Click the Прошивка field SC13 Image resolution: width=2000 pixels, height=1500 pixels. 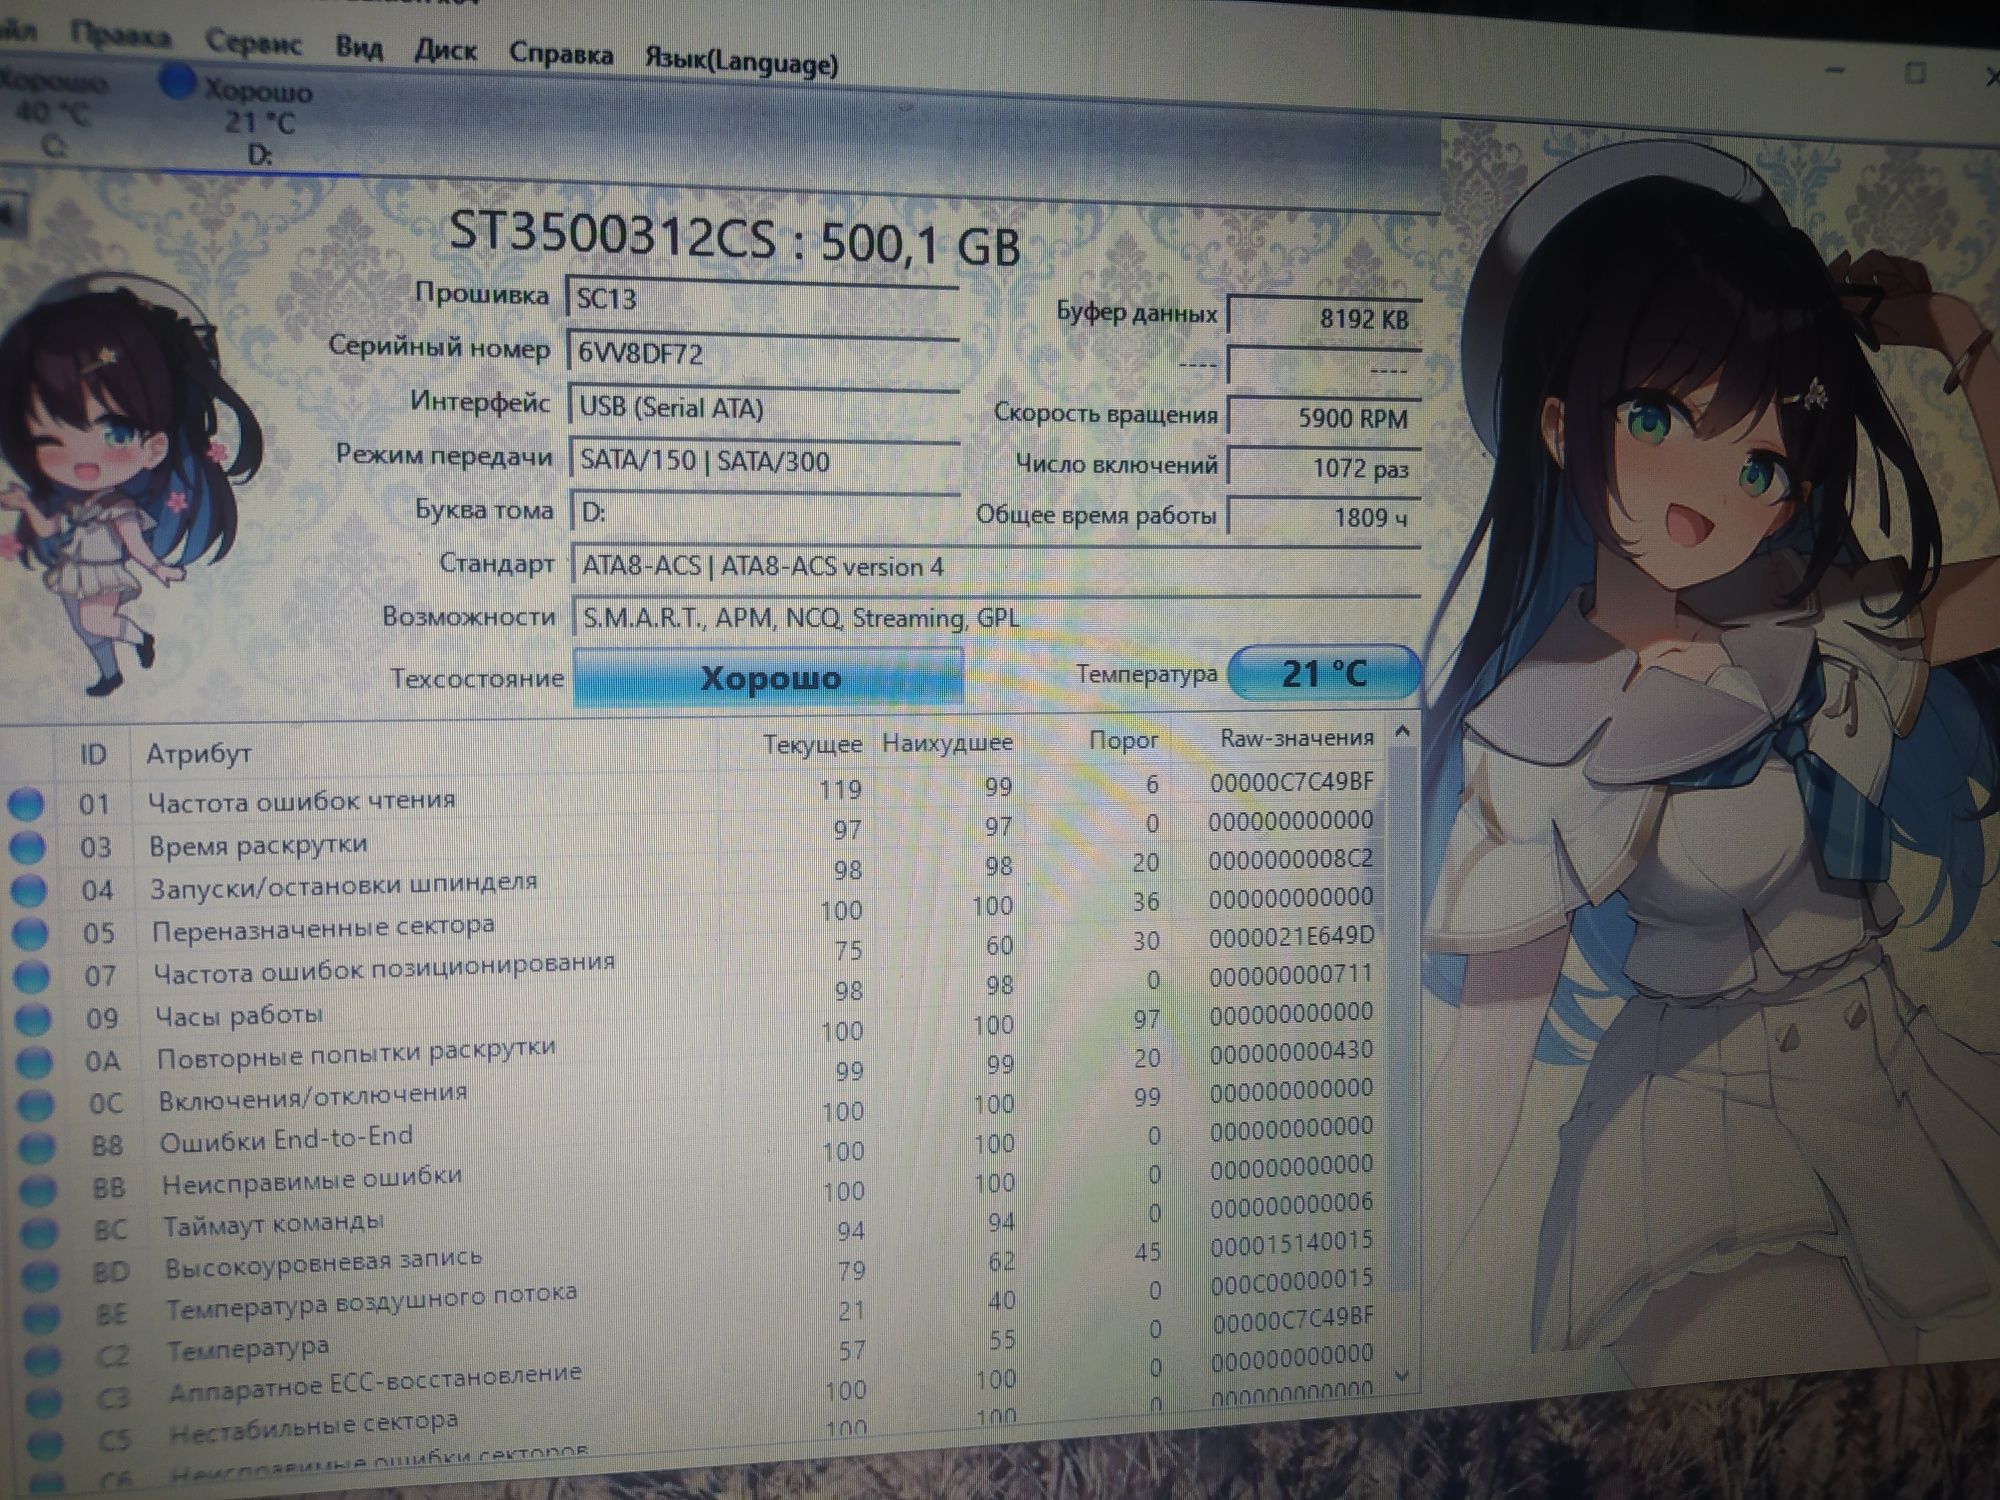(x=763, y=298)
